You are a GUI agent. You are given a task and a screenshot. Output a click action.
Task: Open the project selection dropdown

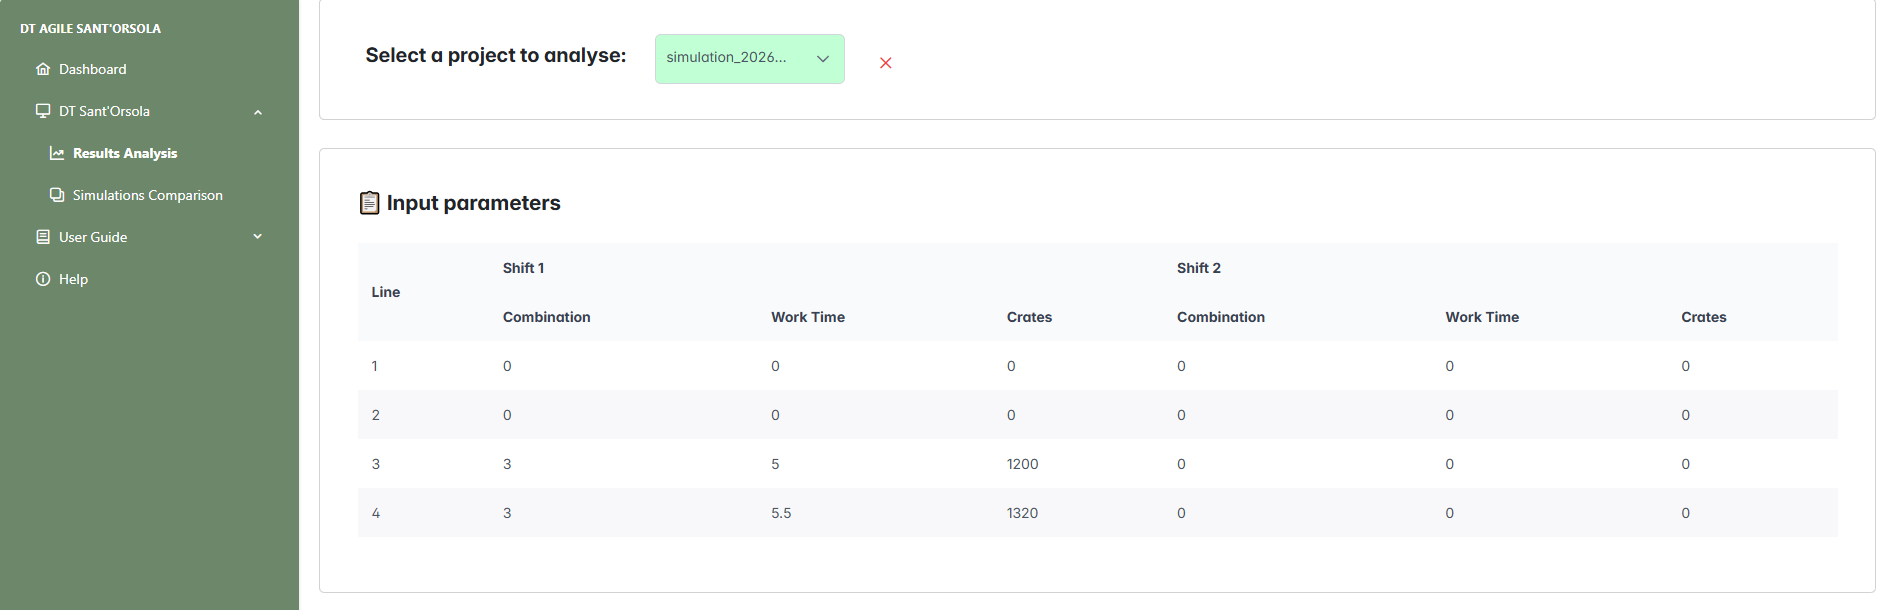tap(749, 59)
